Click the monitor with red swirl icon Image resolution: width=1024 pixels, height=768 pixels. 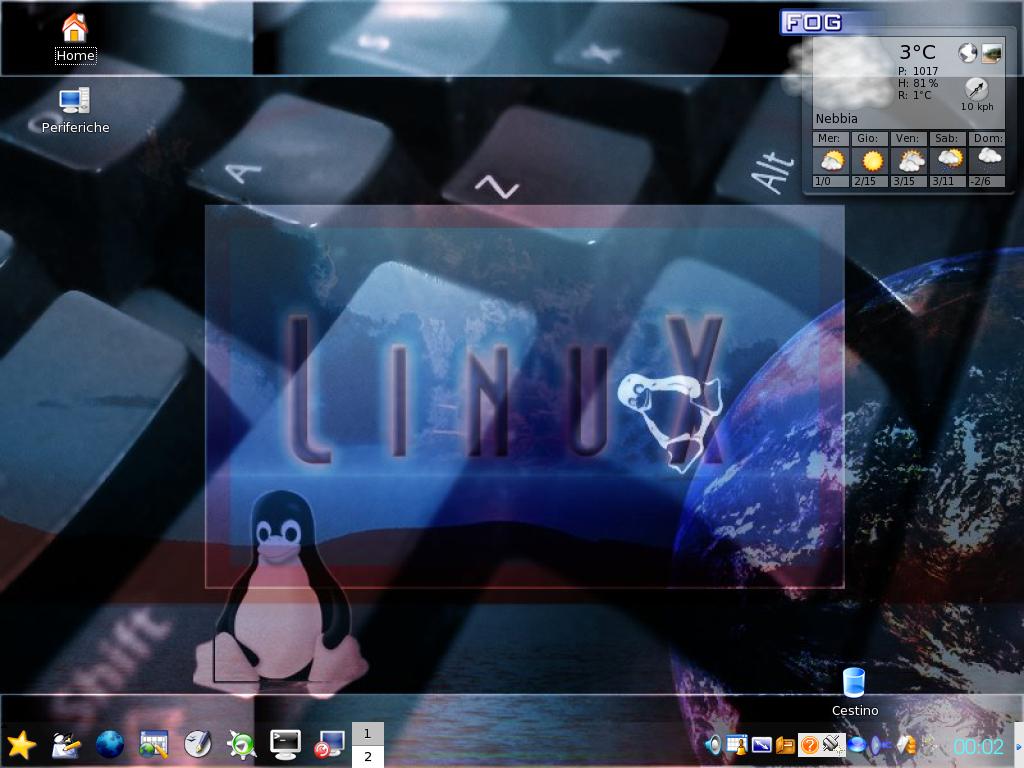(329, 744)
